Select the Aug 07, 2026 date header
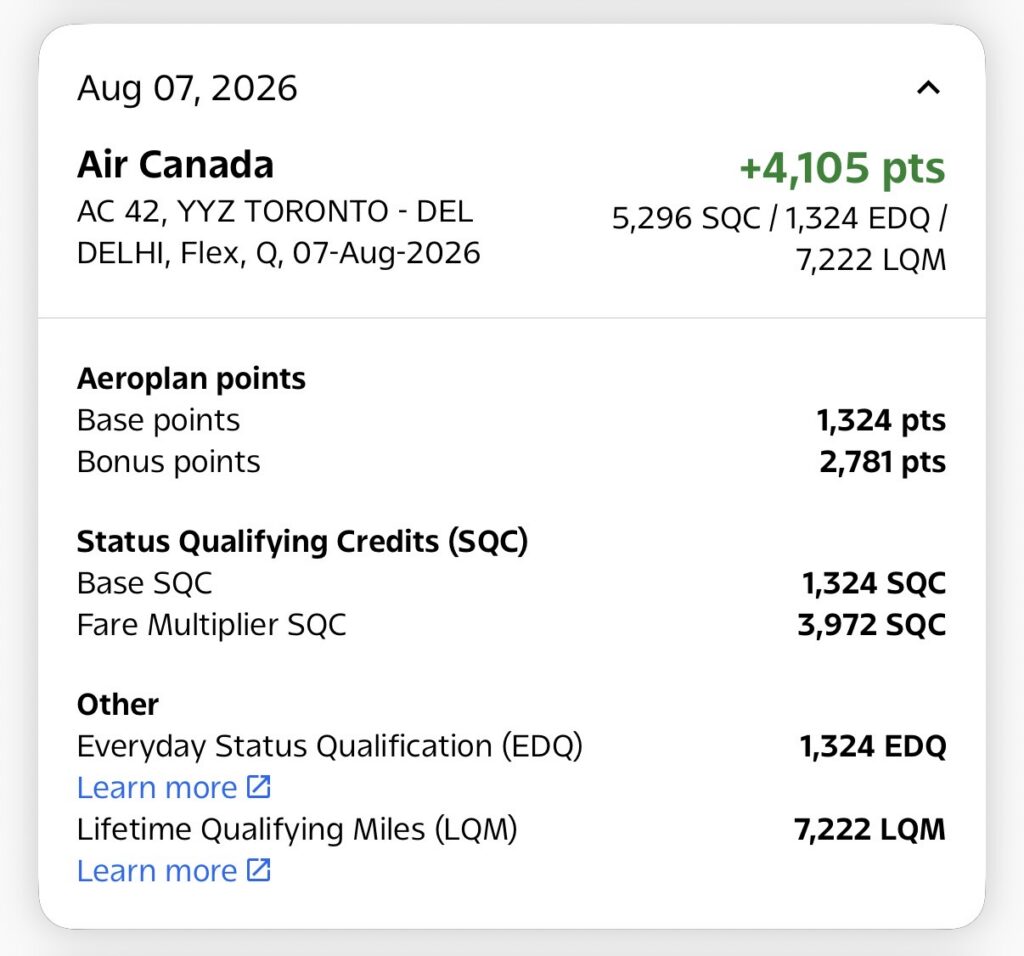Image resolution: width=1024 pixels, height=956 pixels. point(187,88)
